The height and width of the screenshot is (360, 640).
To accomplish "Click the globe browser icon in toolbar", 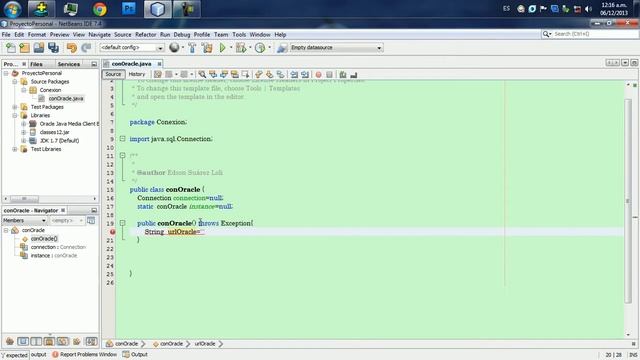I will [174, 48].
